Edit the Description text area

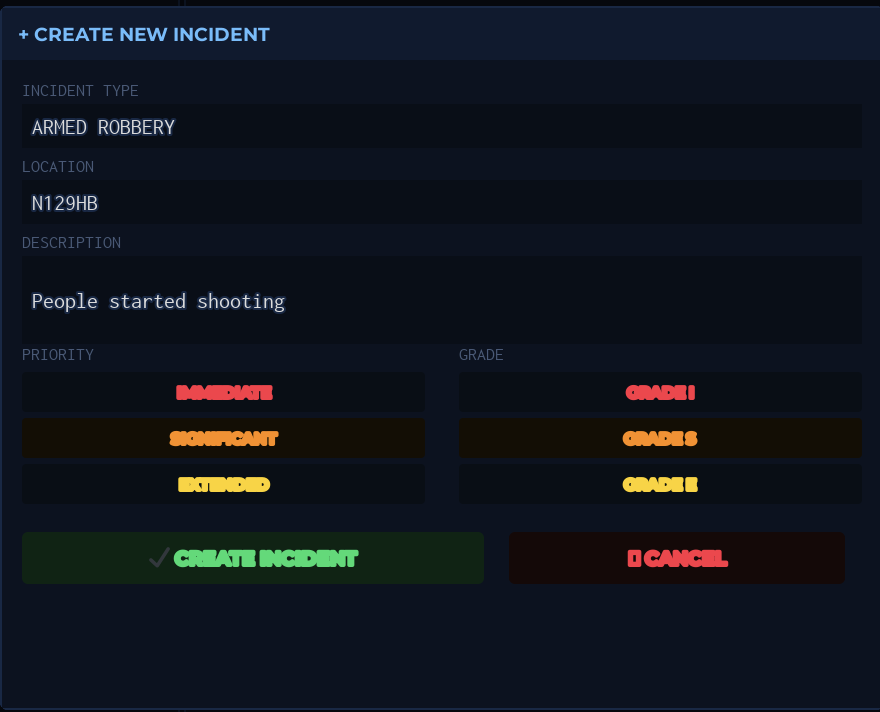click(441, 300)
